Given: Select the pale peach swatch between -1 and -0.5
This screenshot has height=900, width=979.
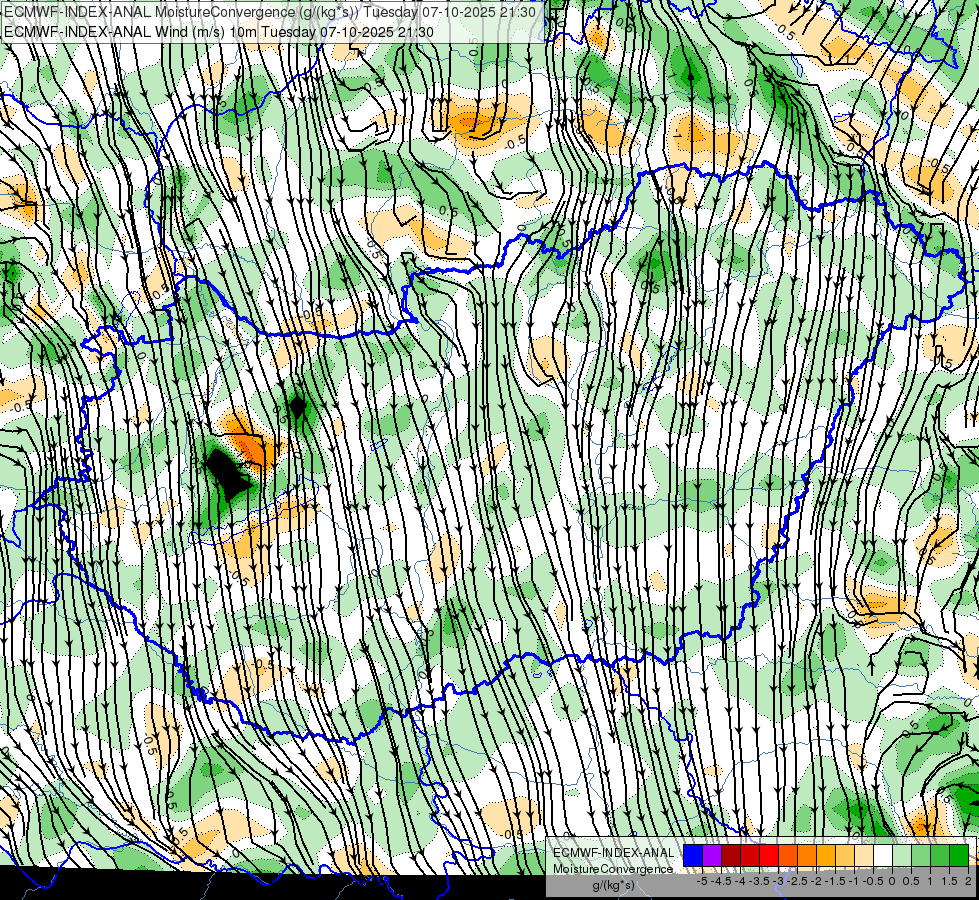Looking at the screenshot, I should (864, 855).
